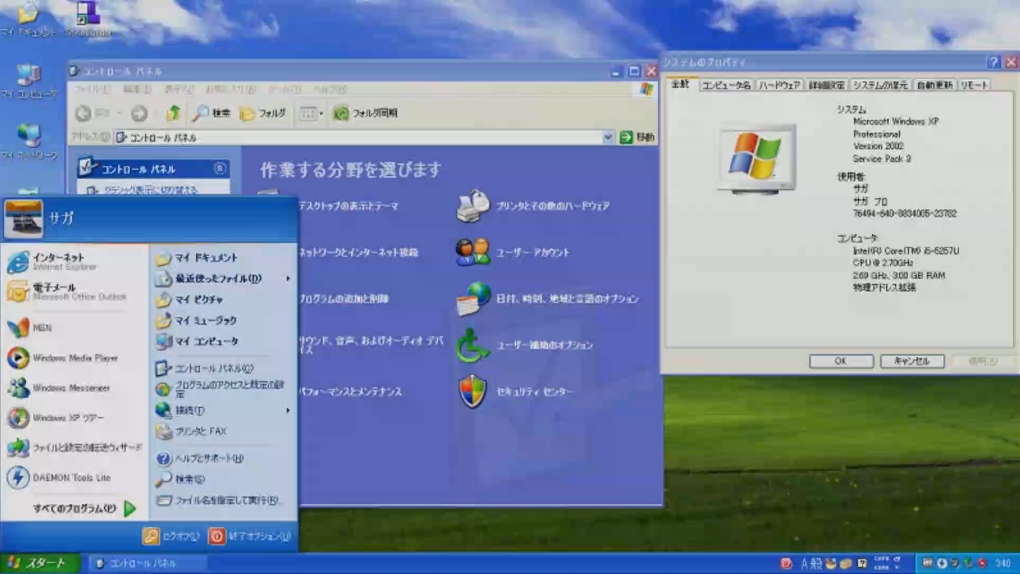
Task: Click Turn Off Computer button
Action: coord(250,536)
